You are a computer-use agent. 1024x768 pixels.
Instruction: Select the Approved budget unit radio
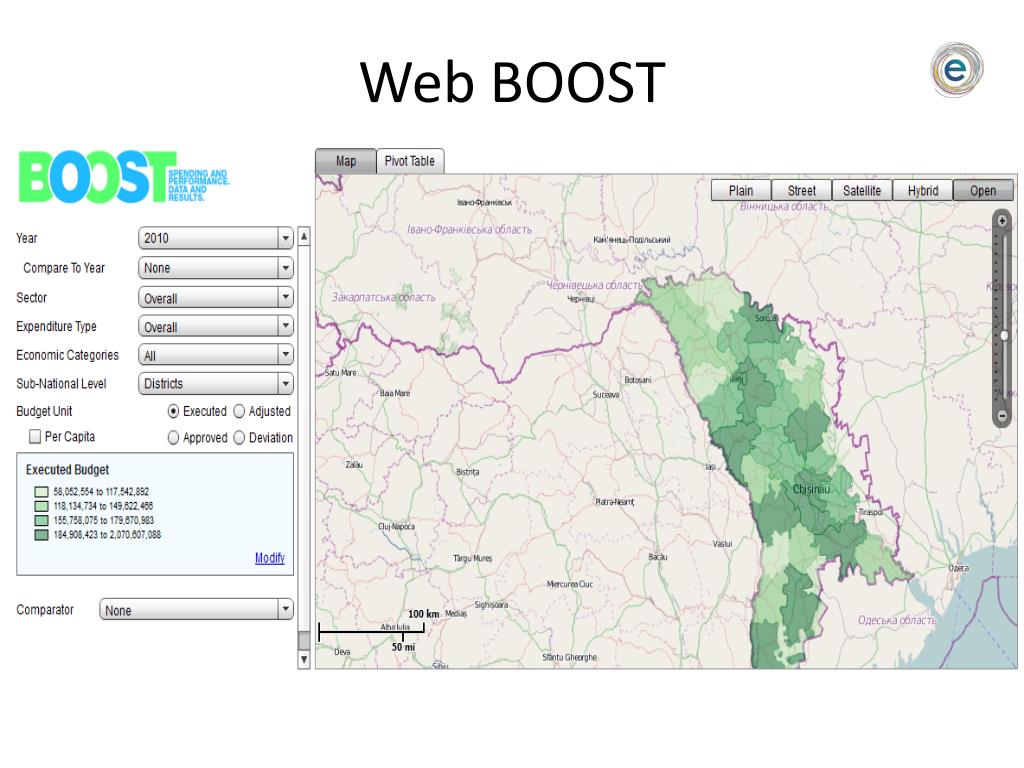click(x=173, y=438)
